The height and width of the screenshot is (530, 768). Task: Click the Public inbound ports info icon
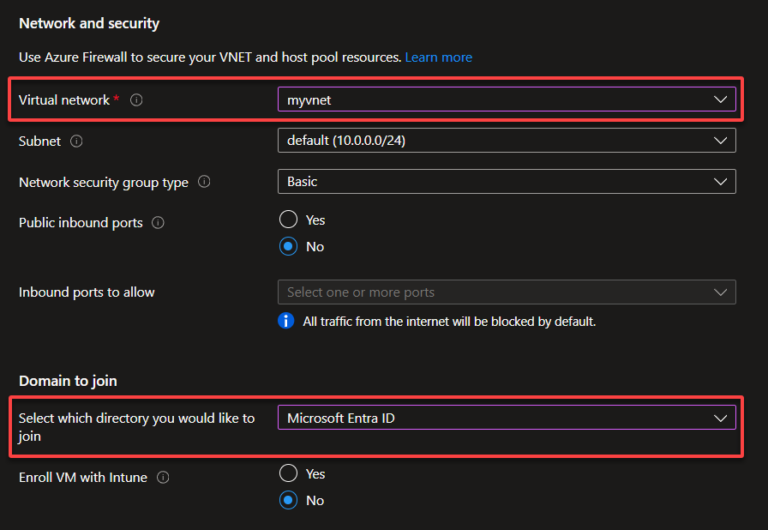pyautogui.click(x=157, y=223)
